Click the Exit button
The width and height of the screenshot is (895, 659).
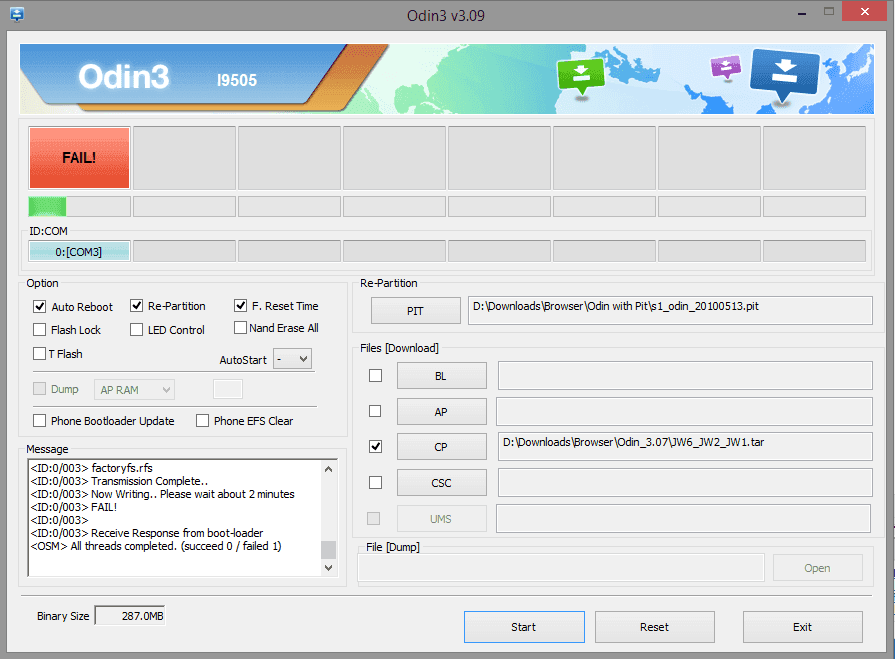pos(803,627)
